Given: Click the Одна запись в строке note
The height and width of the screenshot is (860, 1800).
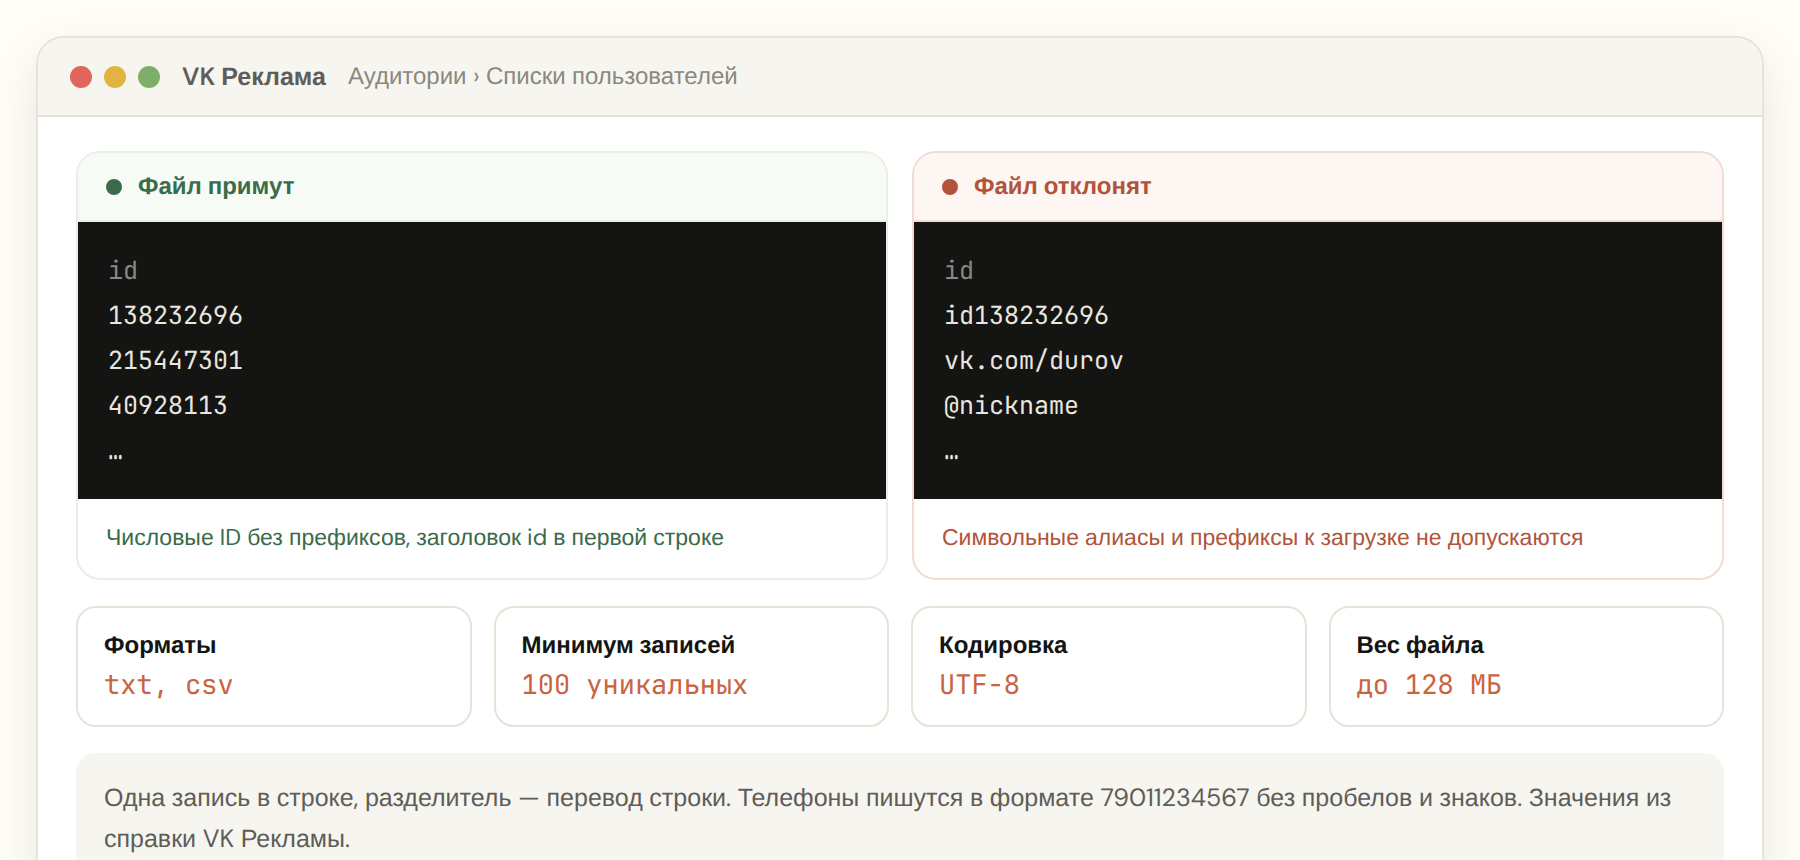Looking at the screenshot, I should [888, 818].
